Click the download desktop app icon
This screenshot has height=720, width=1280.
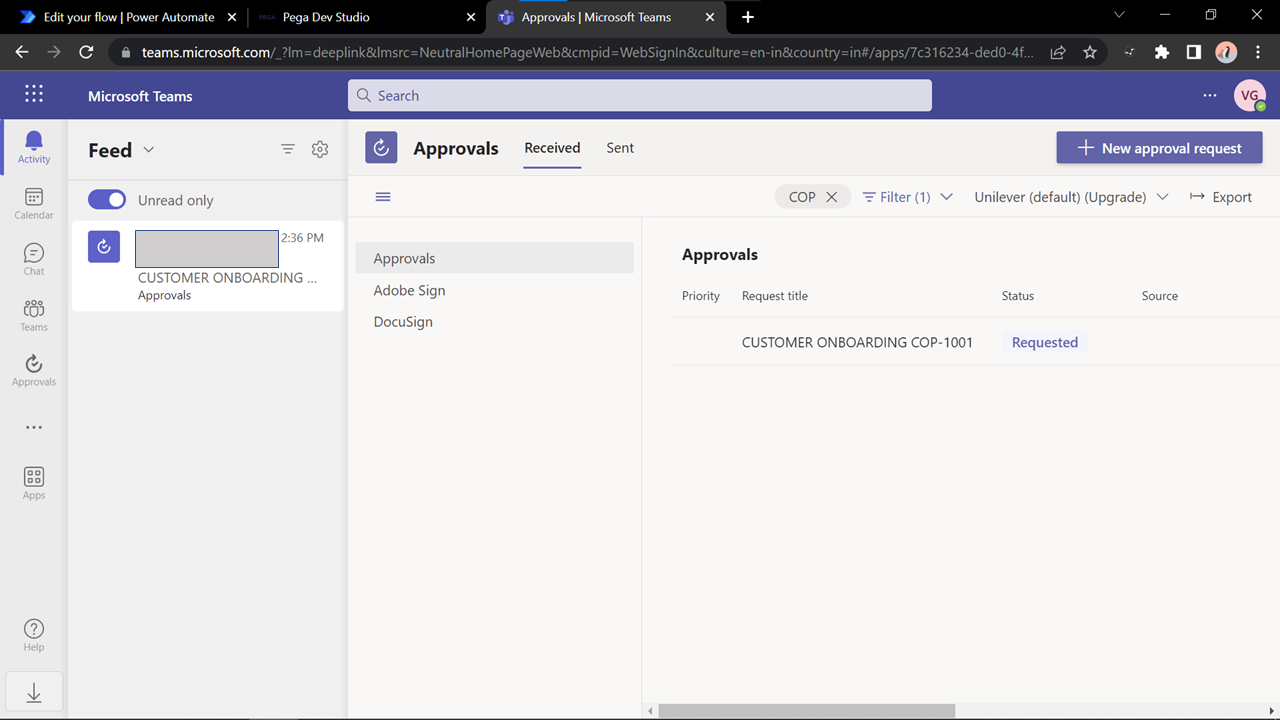34,692
